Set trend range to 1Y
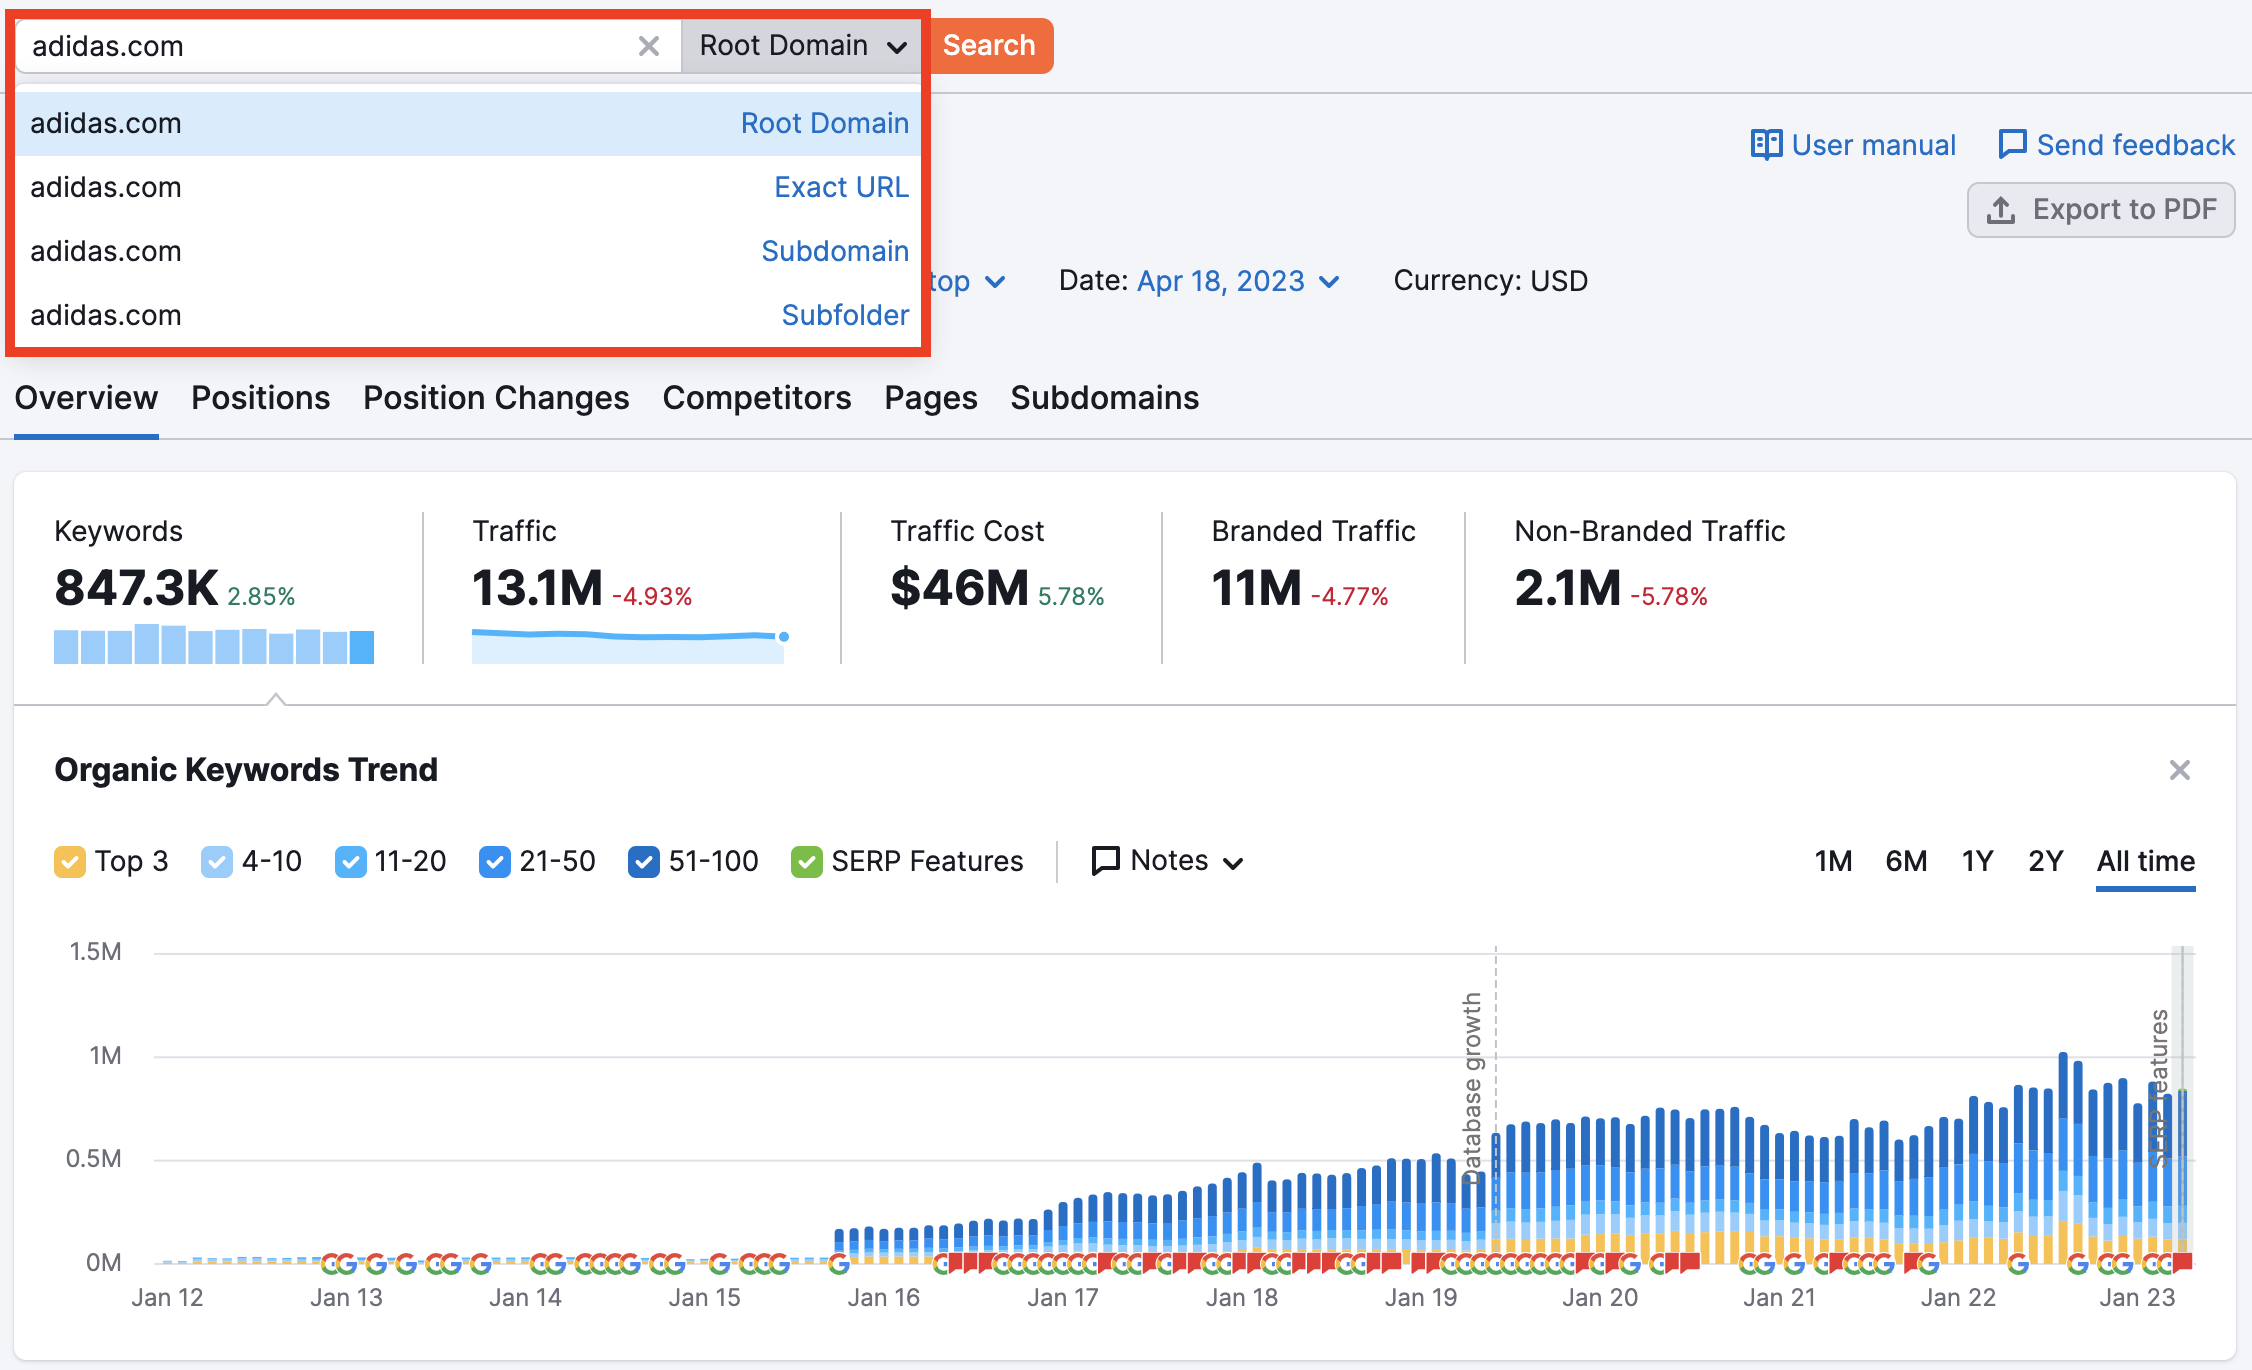Viewport: 2252px width, 1370px height. [x=1977, y=861]
